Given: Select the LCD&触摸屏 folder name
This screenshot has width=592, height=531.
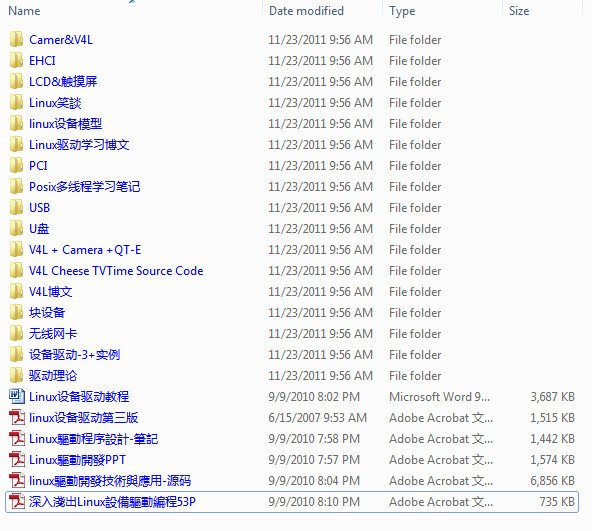Looking at the screenshot, I should [63, 82].
